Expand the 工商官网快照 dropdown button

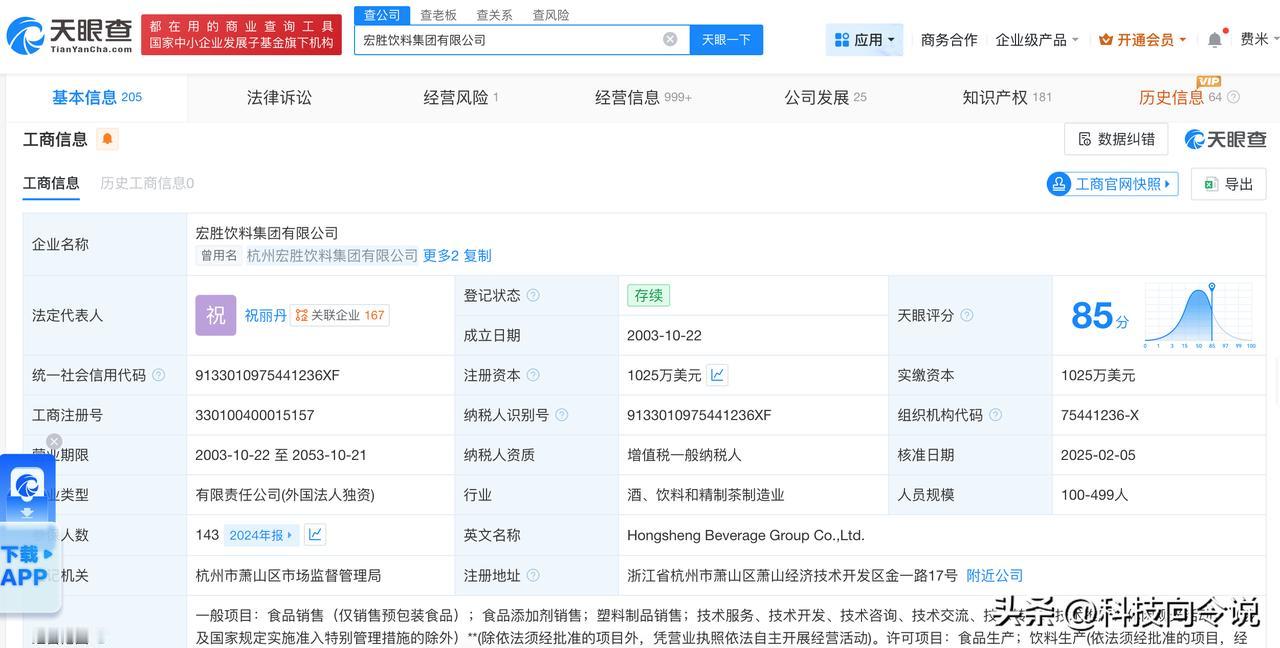(x=1112, y=184)
